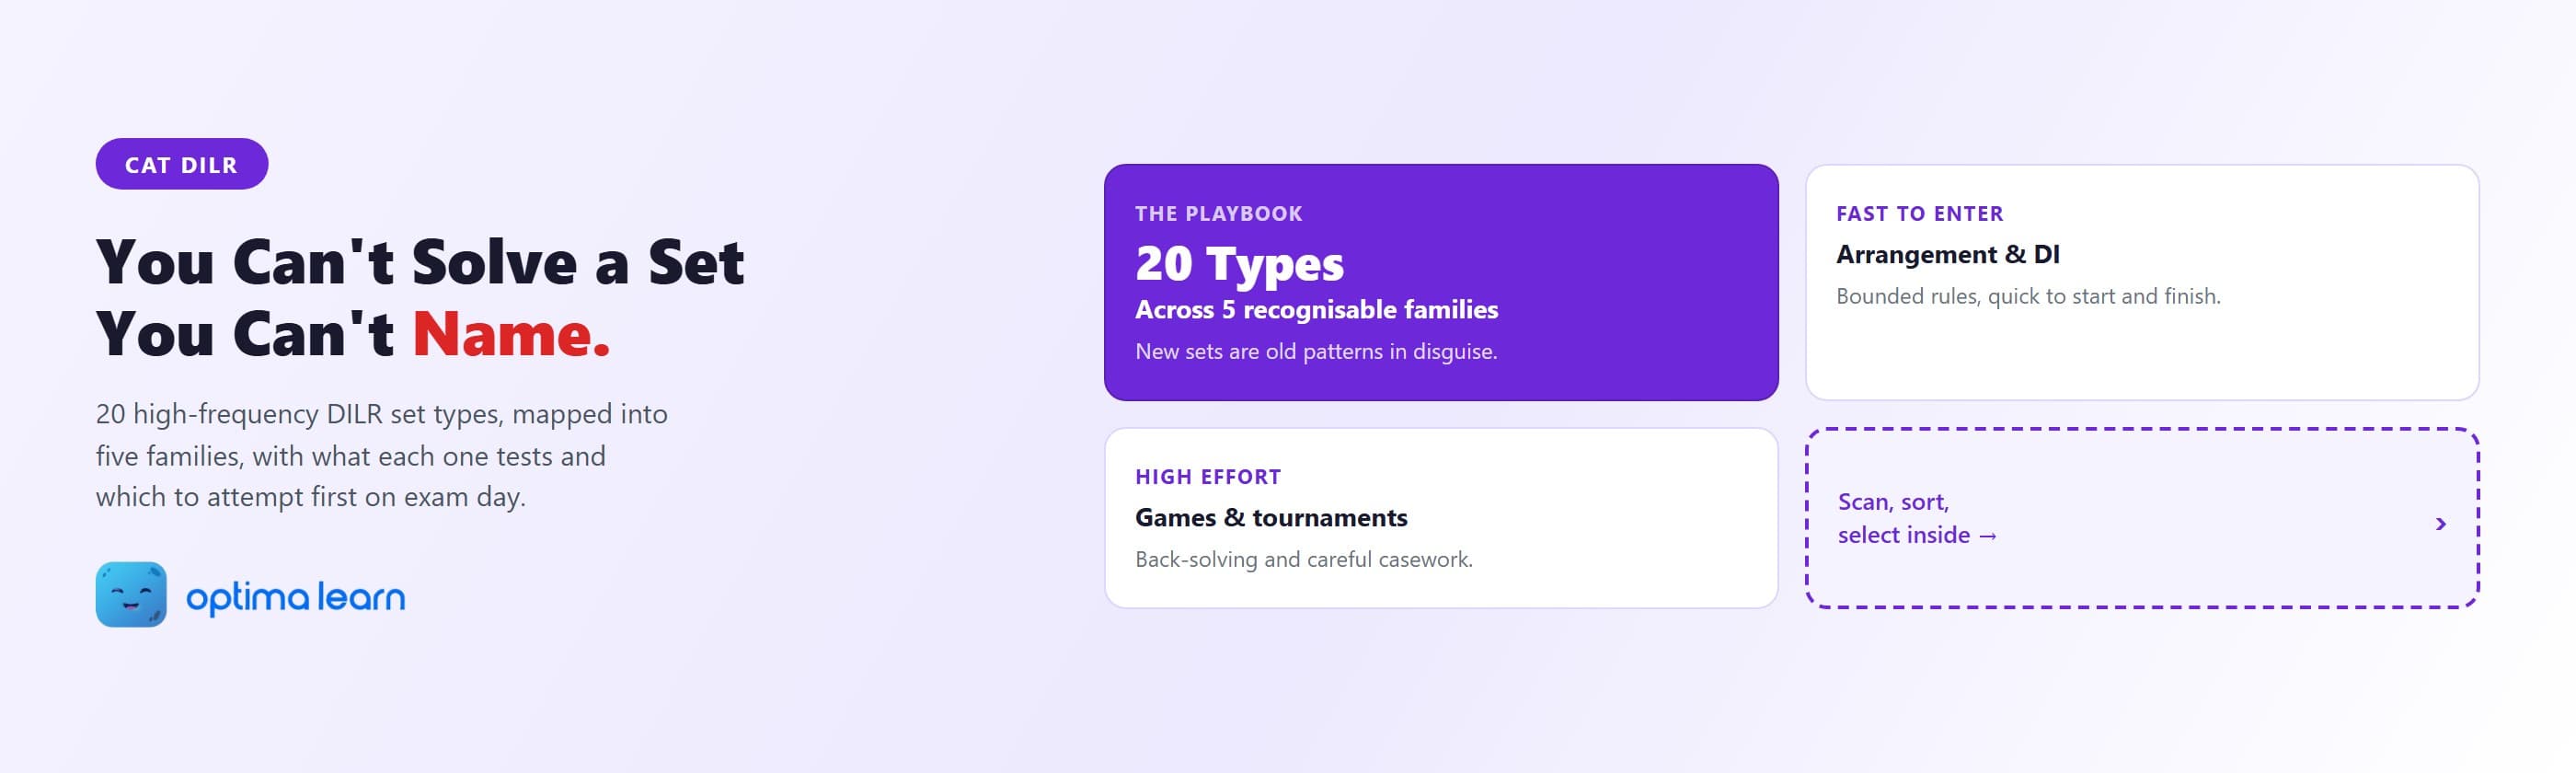Click 'Across 5 recognisable families' subtitle
The width and height of the screenshot is (2576, 773).
coord(1316,310)
